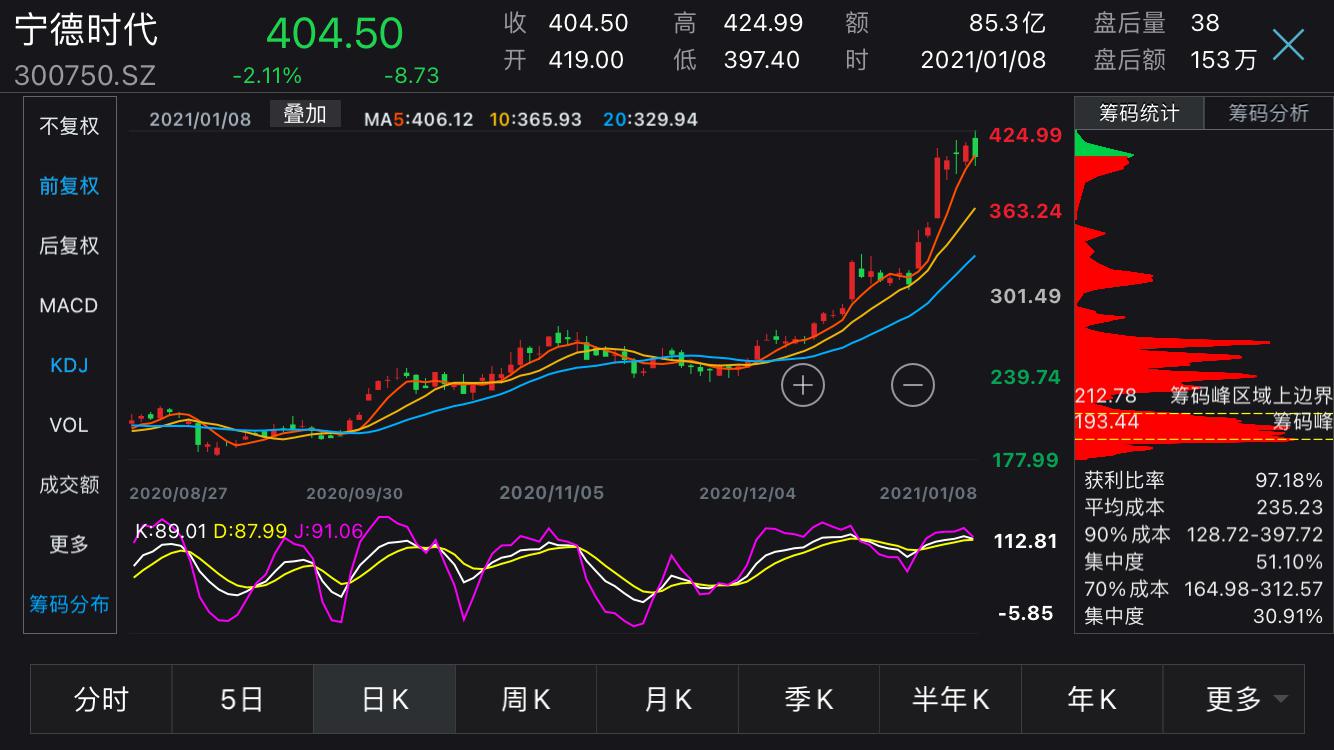Click the 2020/09/30 date axis label
1334x750 pixels.
tap(354, 493)
